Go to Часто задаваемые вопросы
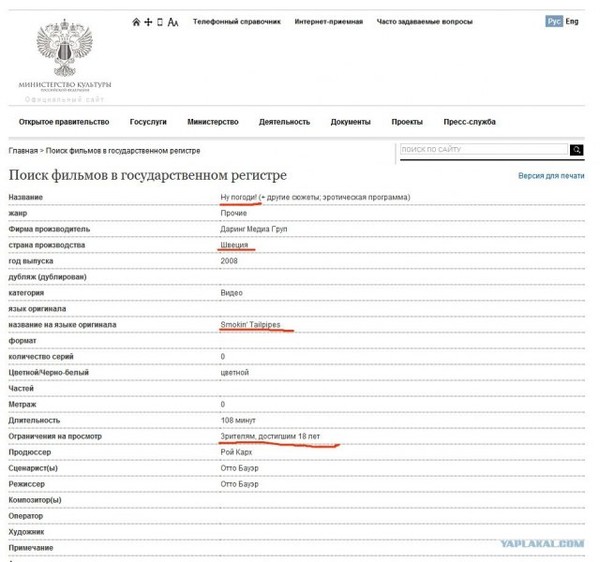This screenshot has height=562, width=600. click(424, 21)
